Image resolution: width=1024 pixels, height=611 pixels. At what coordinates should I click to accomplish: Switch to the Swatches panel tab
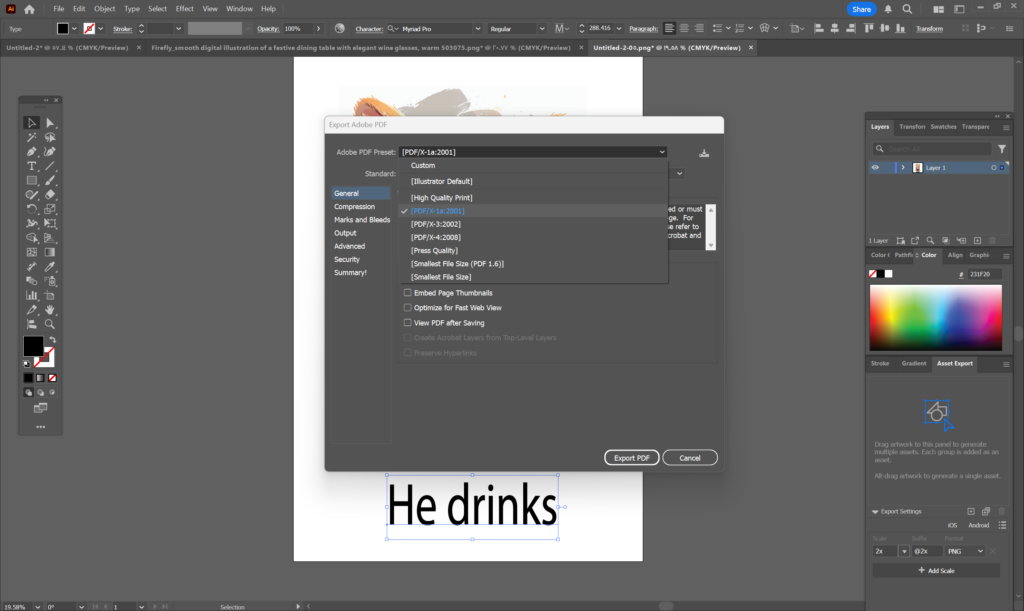click(x=943, y=127)
